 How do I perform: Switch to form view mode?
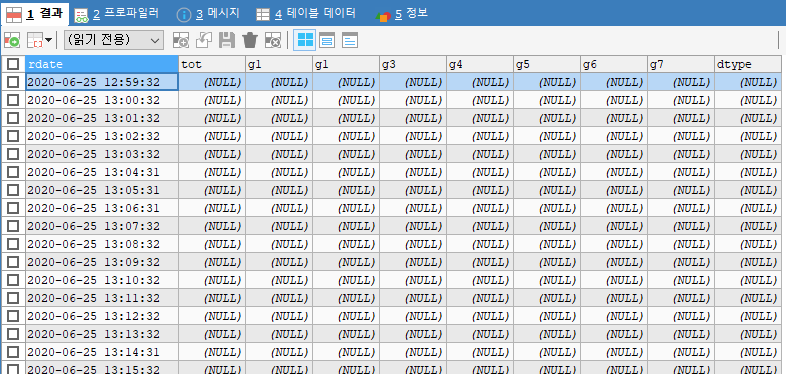pyautogui.click(x=327, y=40)
